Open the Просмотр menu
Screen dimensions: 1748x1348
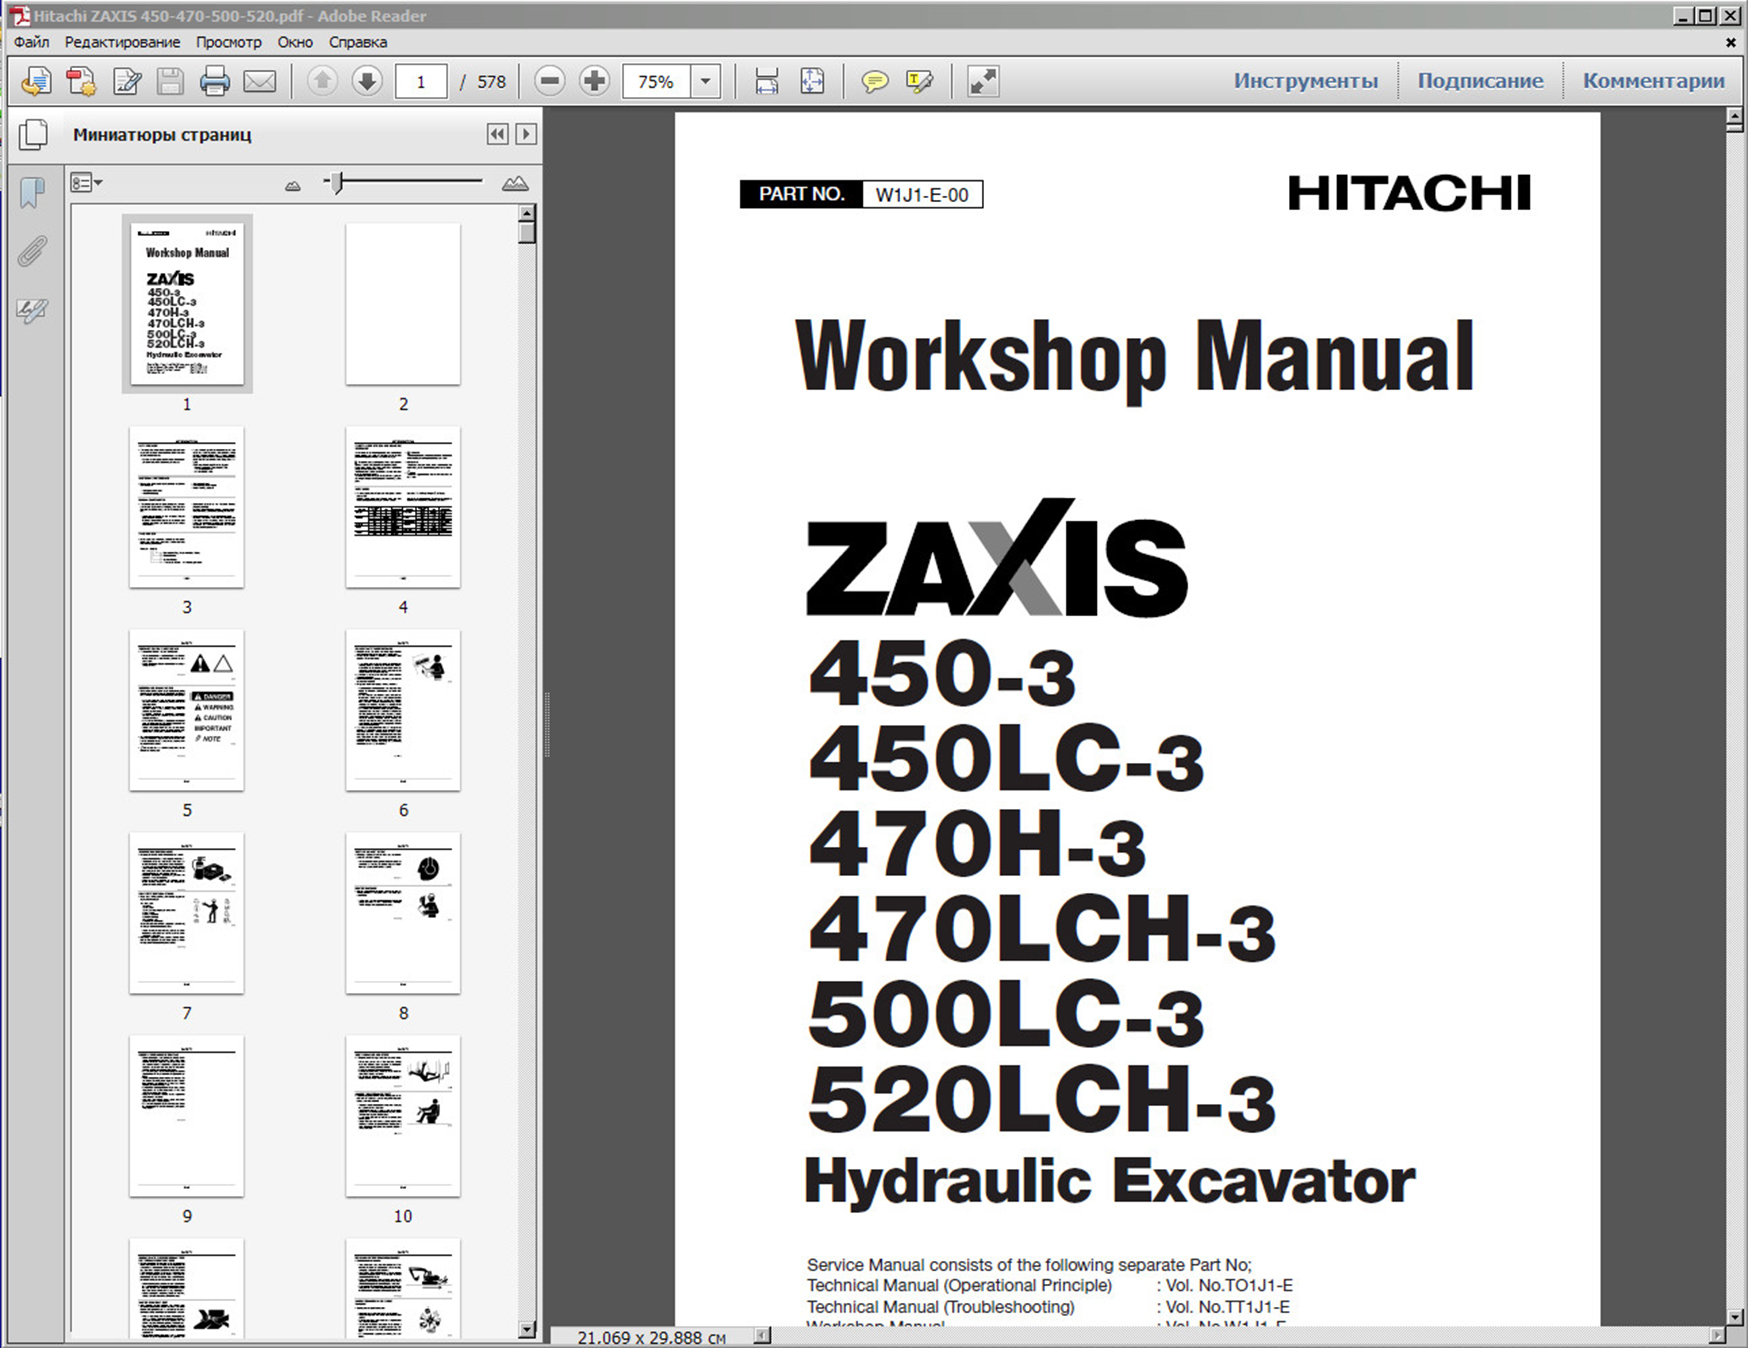(228, 42)
